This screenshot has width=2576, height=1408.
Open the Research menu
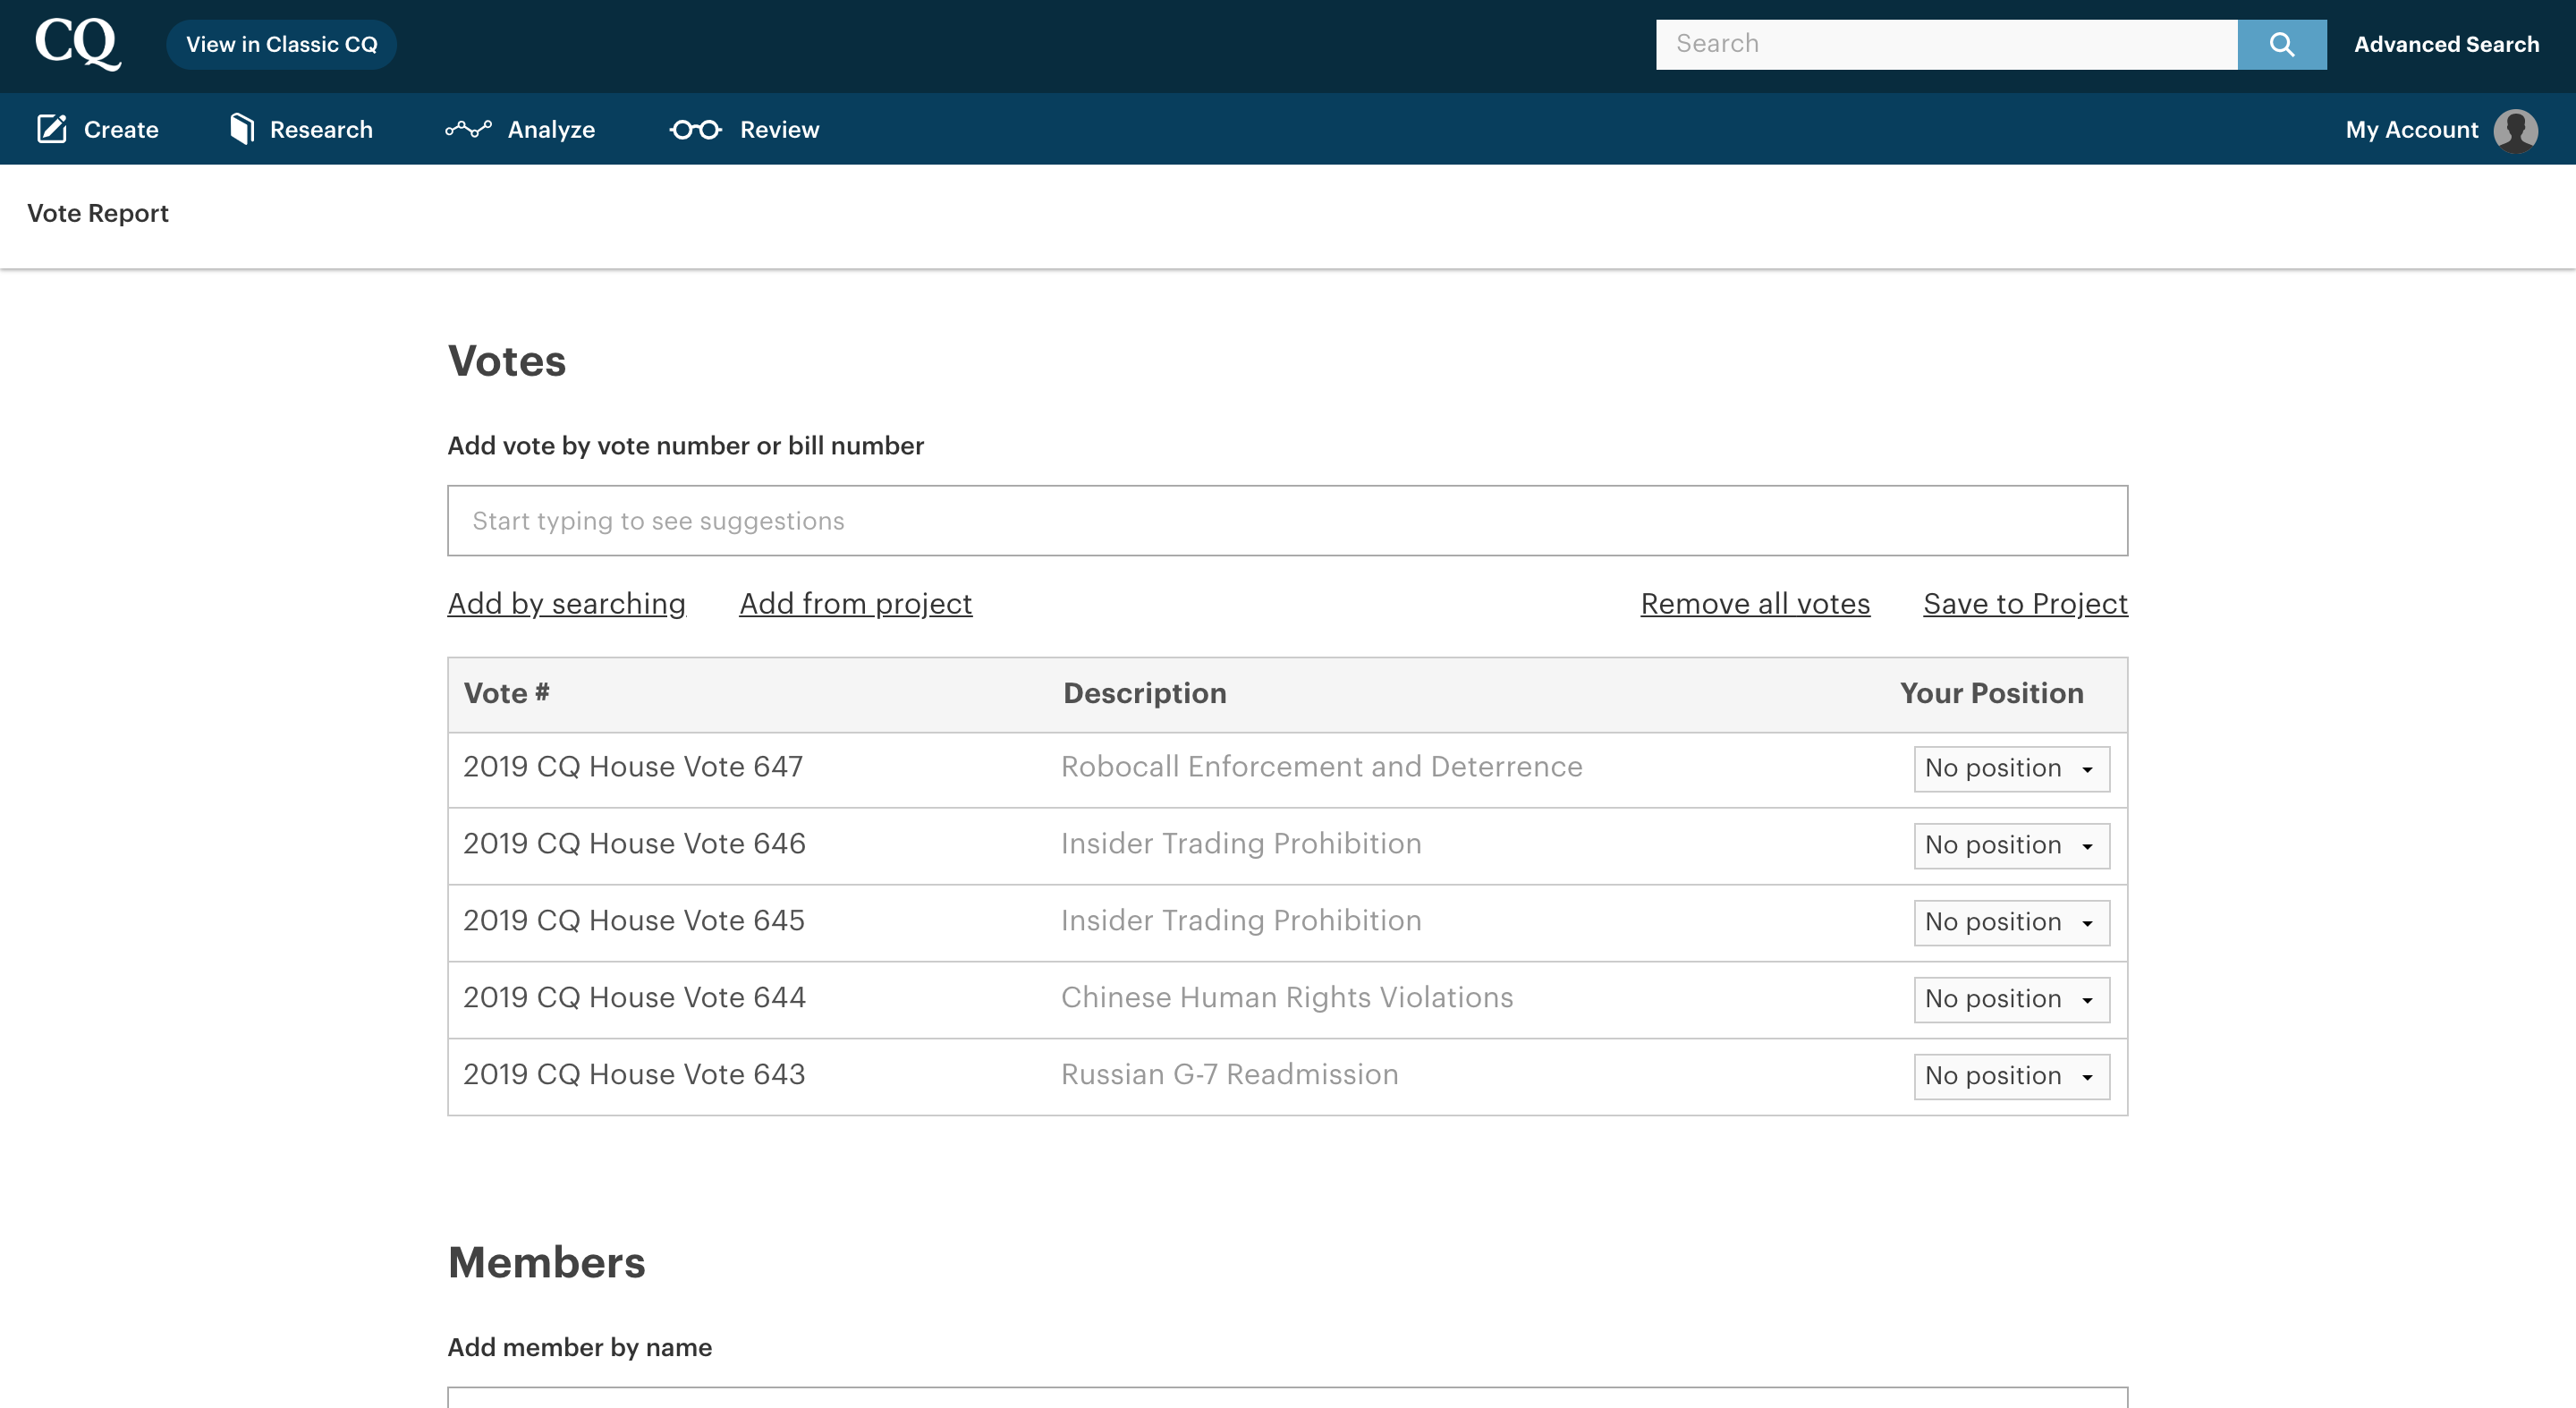click(301, 129)
